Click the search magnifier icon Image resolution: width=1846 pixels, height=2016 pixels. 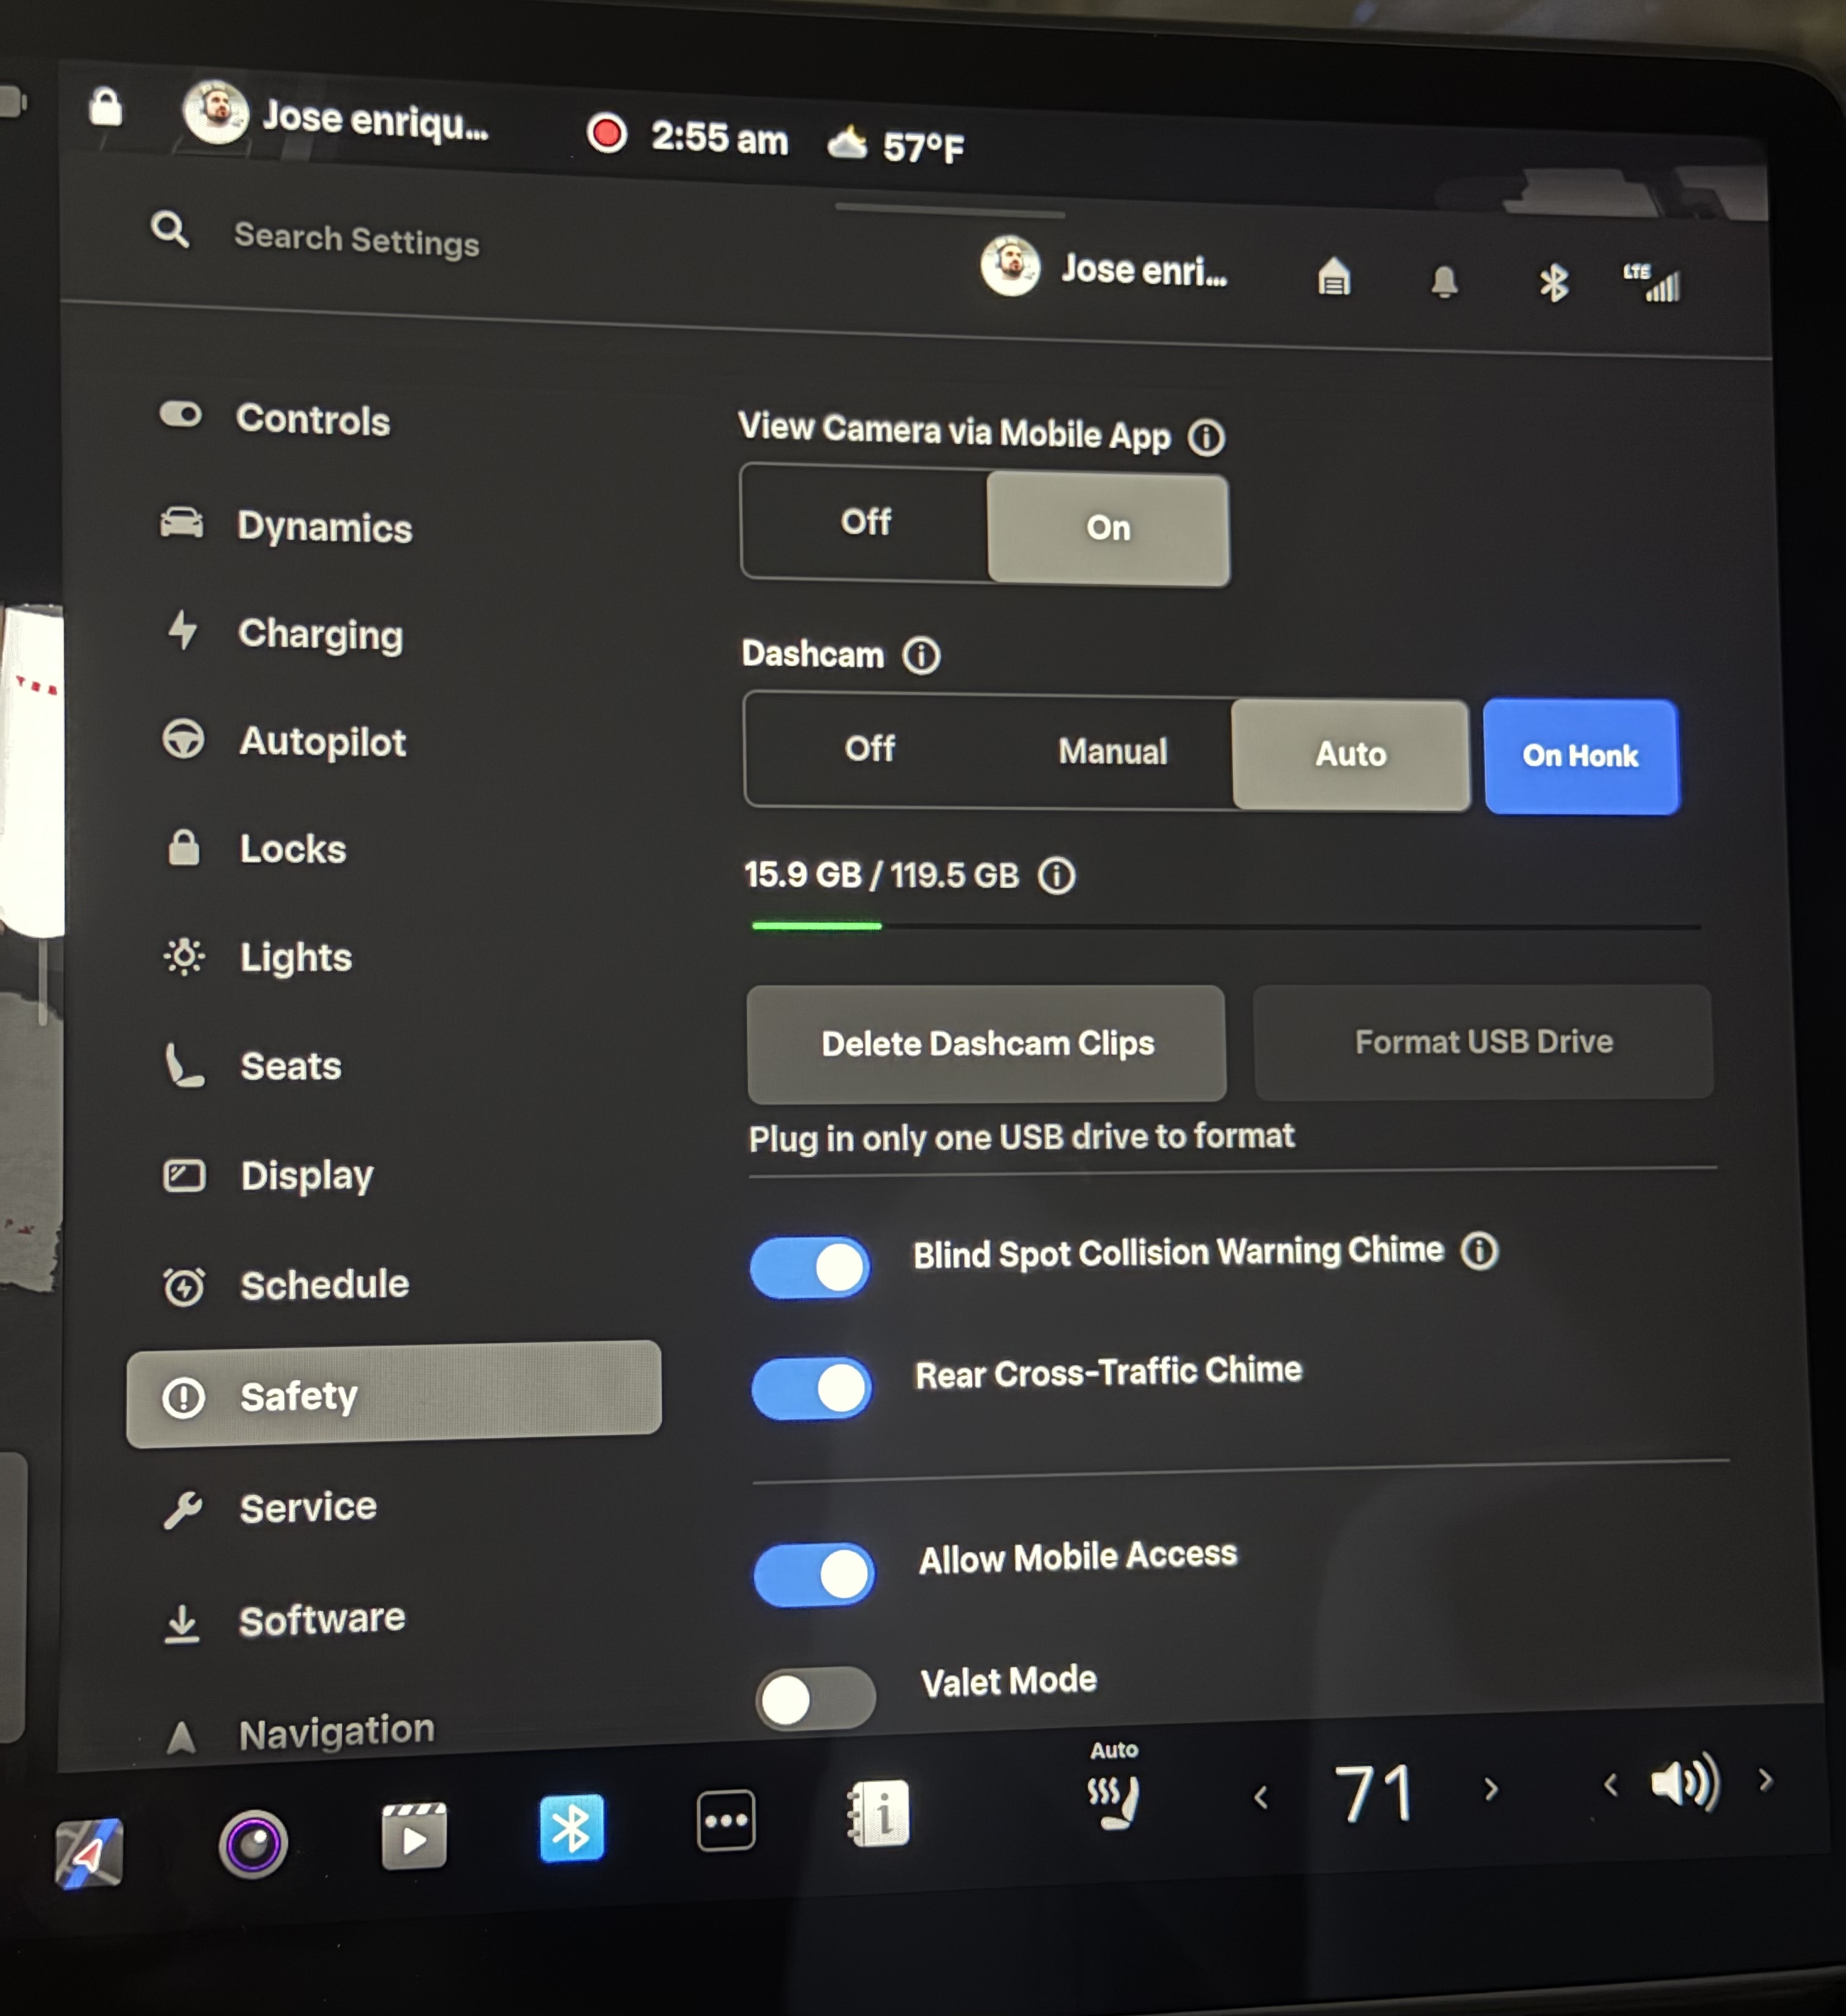click(x=170, y=229)
